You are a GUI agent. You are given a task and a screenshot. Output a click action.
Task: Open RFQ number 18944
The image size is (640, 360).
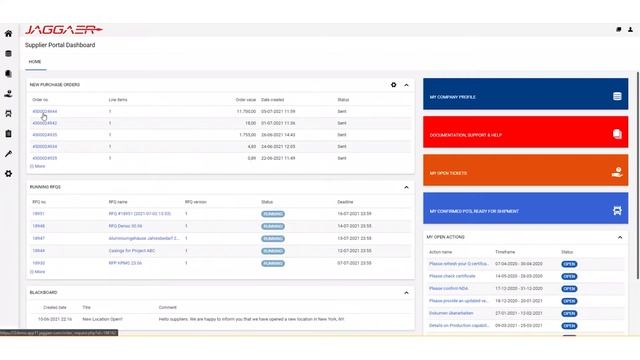[x=38, y=251]
